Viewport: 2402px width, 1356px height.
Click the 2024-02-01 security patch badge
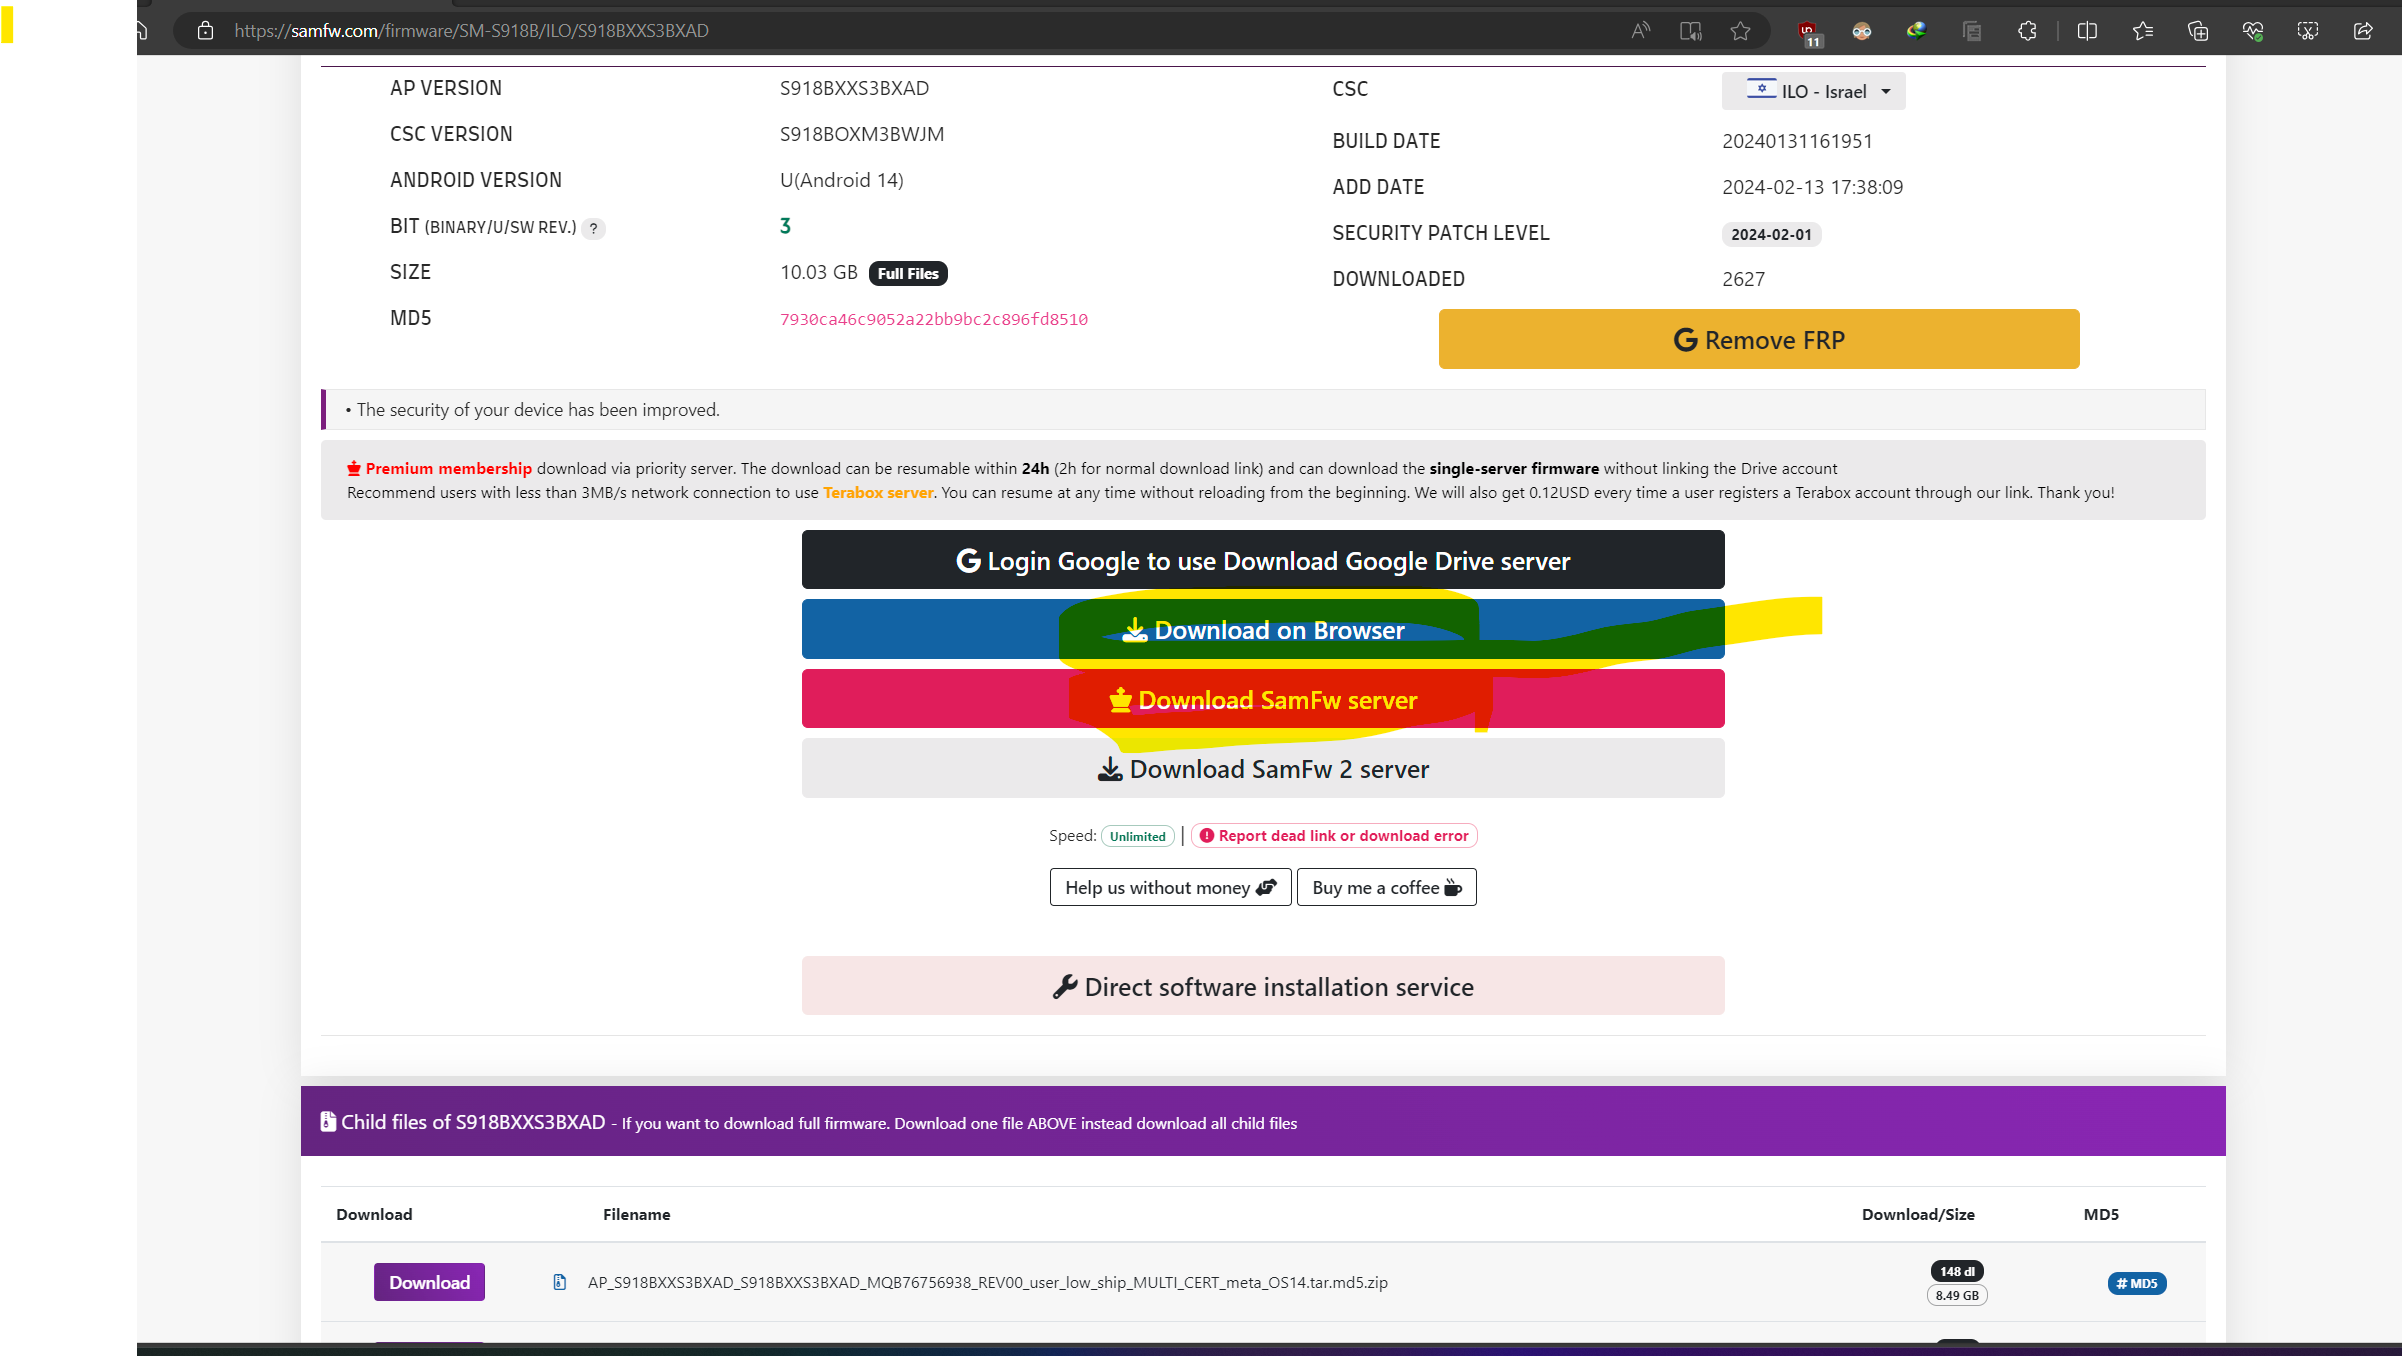(x=1771, y=234)
